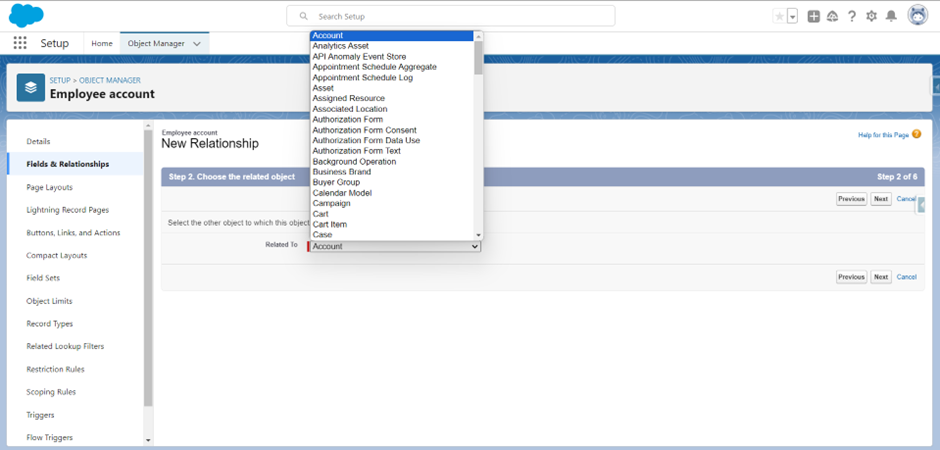Image resolution: width=940 pixels, height=450 pixels.
Task: Switch to the Home tab
Action: point(102,43)
